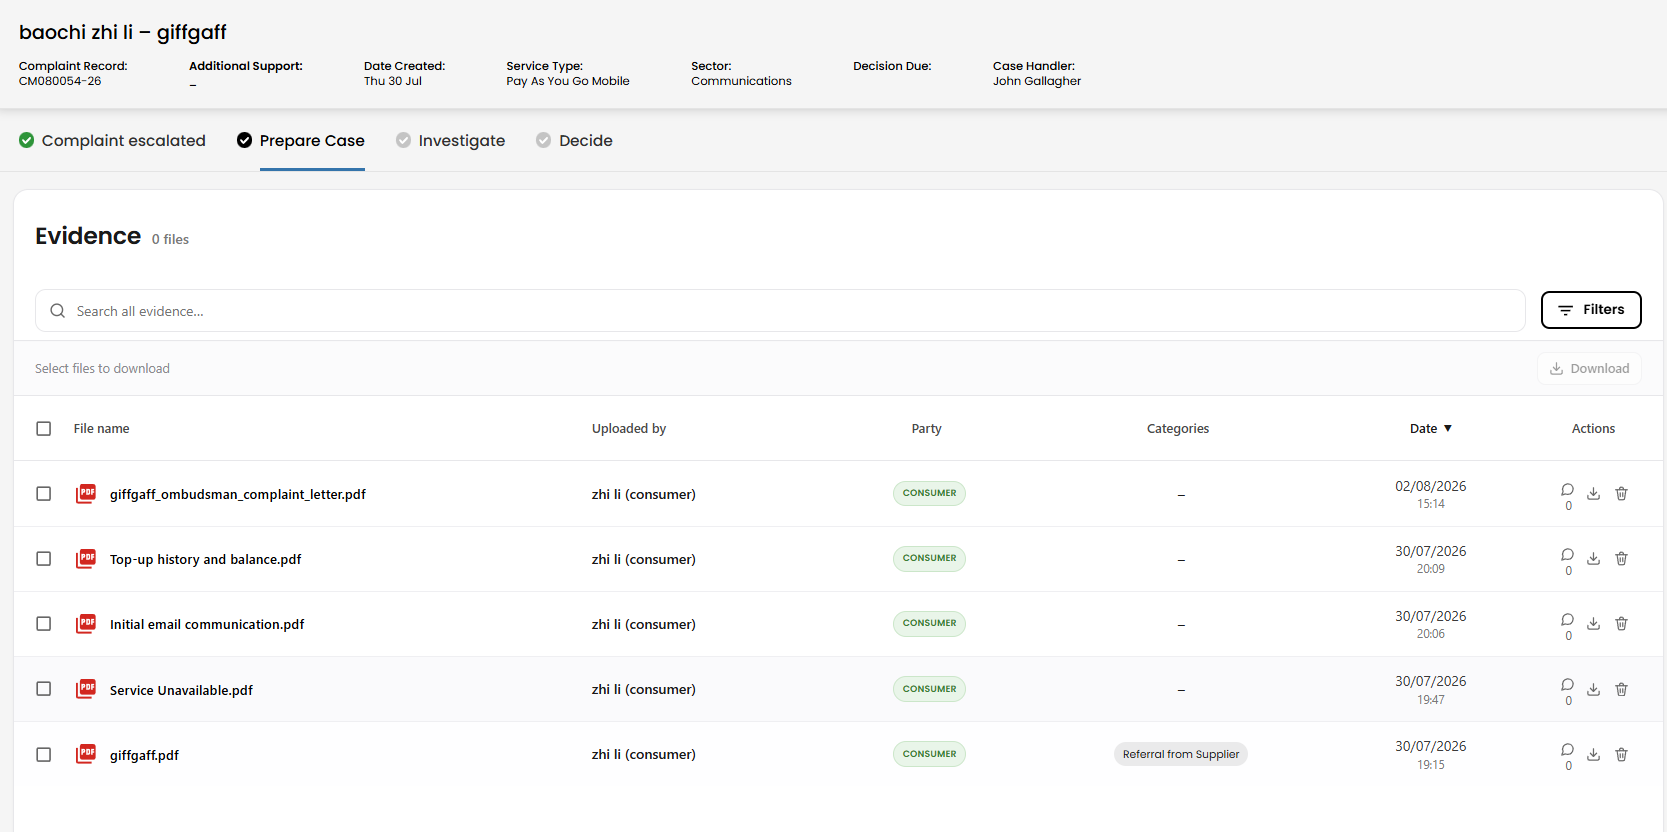Click the date 30/07/2026 19:15
This screenshot has width=1667, height=832.
click(1431, 755)
